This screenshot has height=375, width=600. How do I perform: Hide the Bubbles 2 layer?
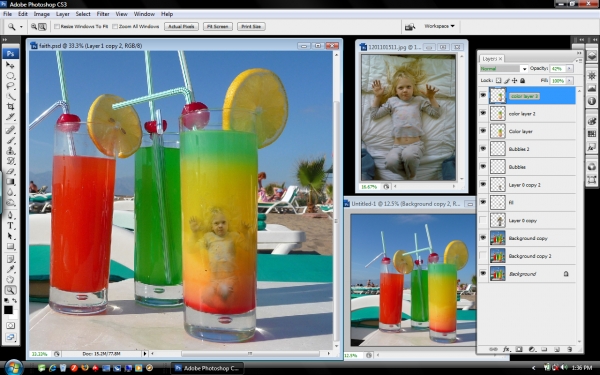pyautogui.click(x=483, y=148)
